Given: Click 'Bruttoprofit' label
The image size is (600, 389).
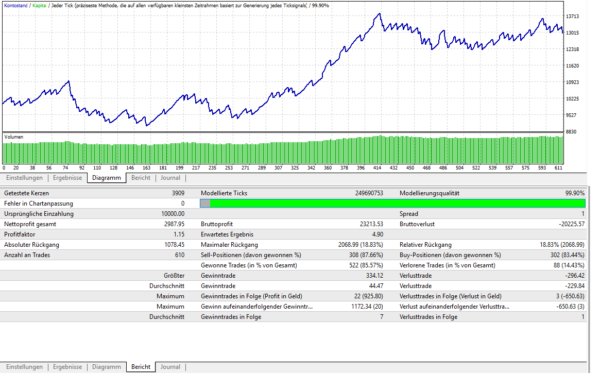Looking at the screenshot, I should (217, 224).
